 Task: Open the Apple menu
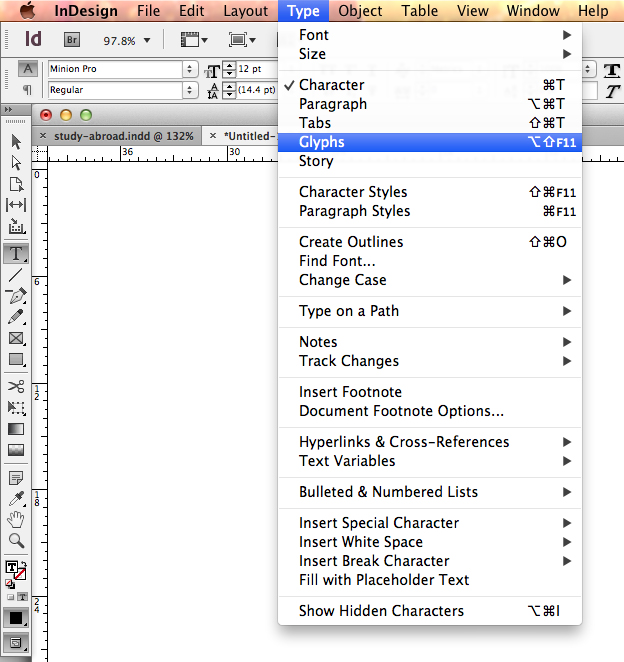point(28,11)
